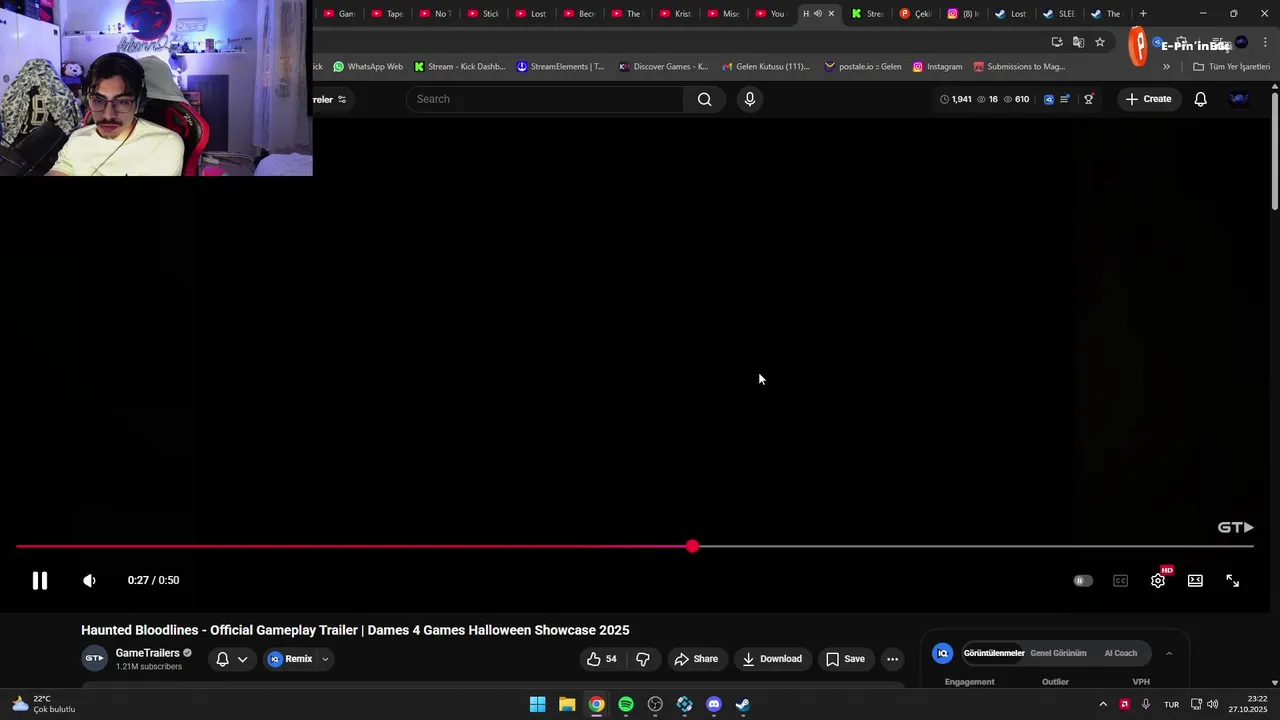Click the Create button
This screenshot has width=1280, height=720.
pos(1148,99)
